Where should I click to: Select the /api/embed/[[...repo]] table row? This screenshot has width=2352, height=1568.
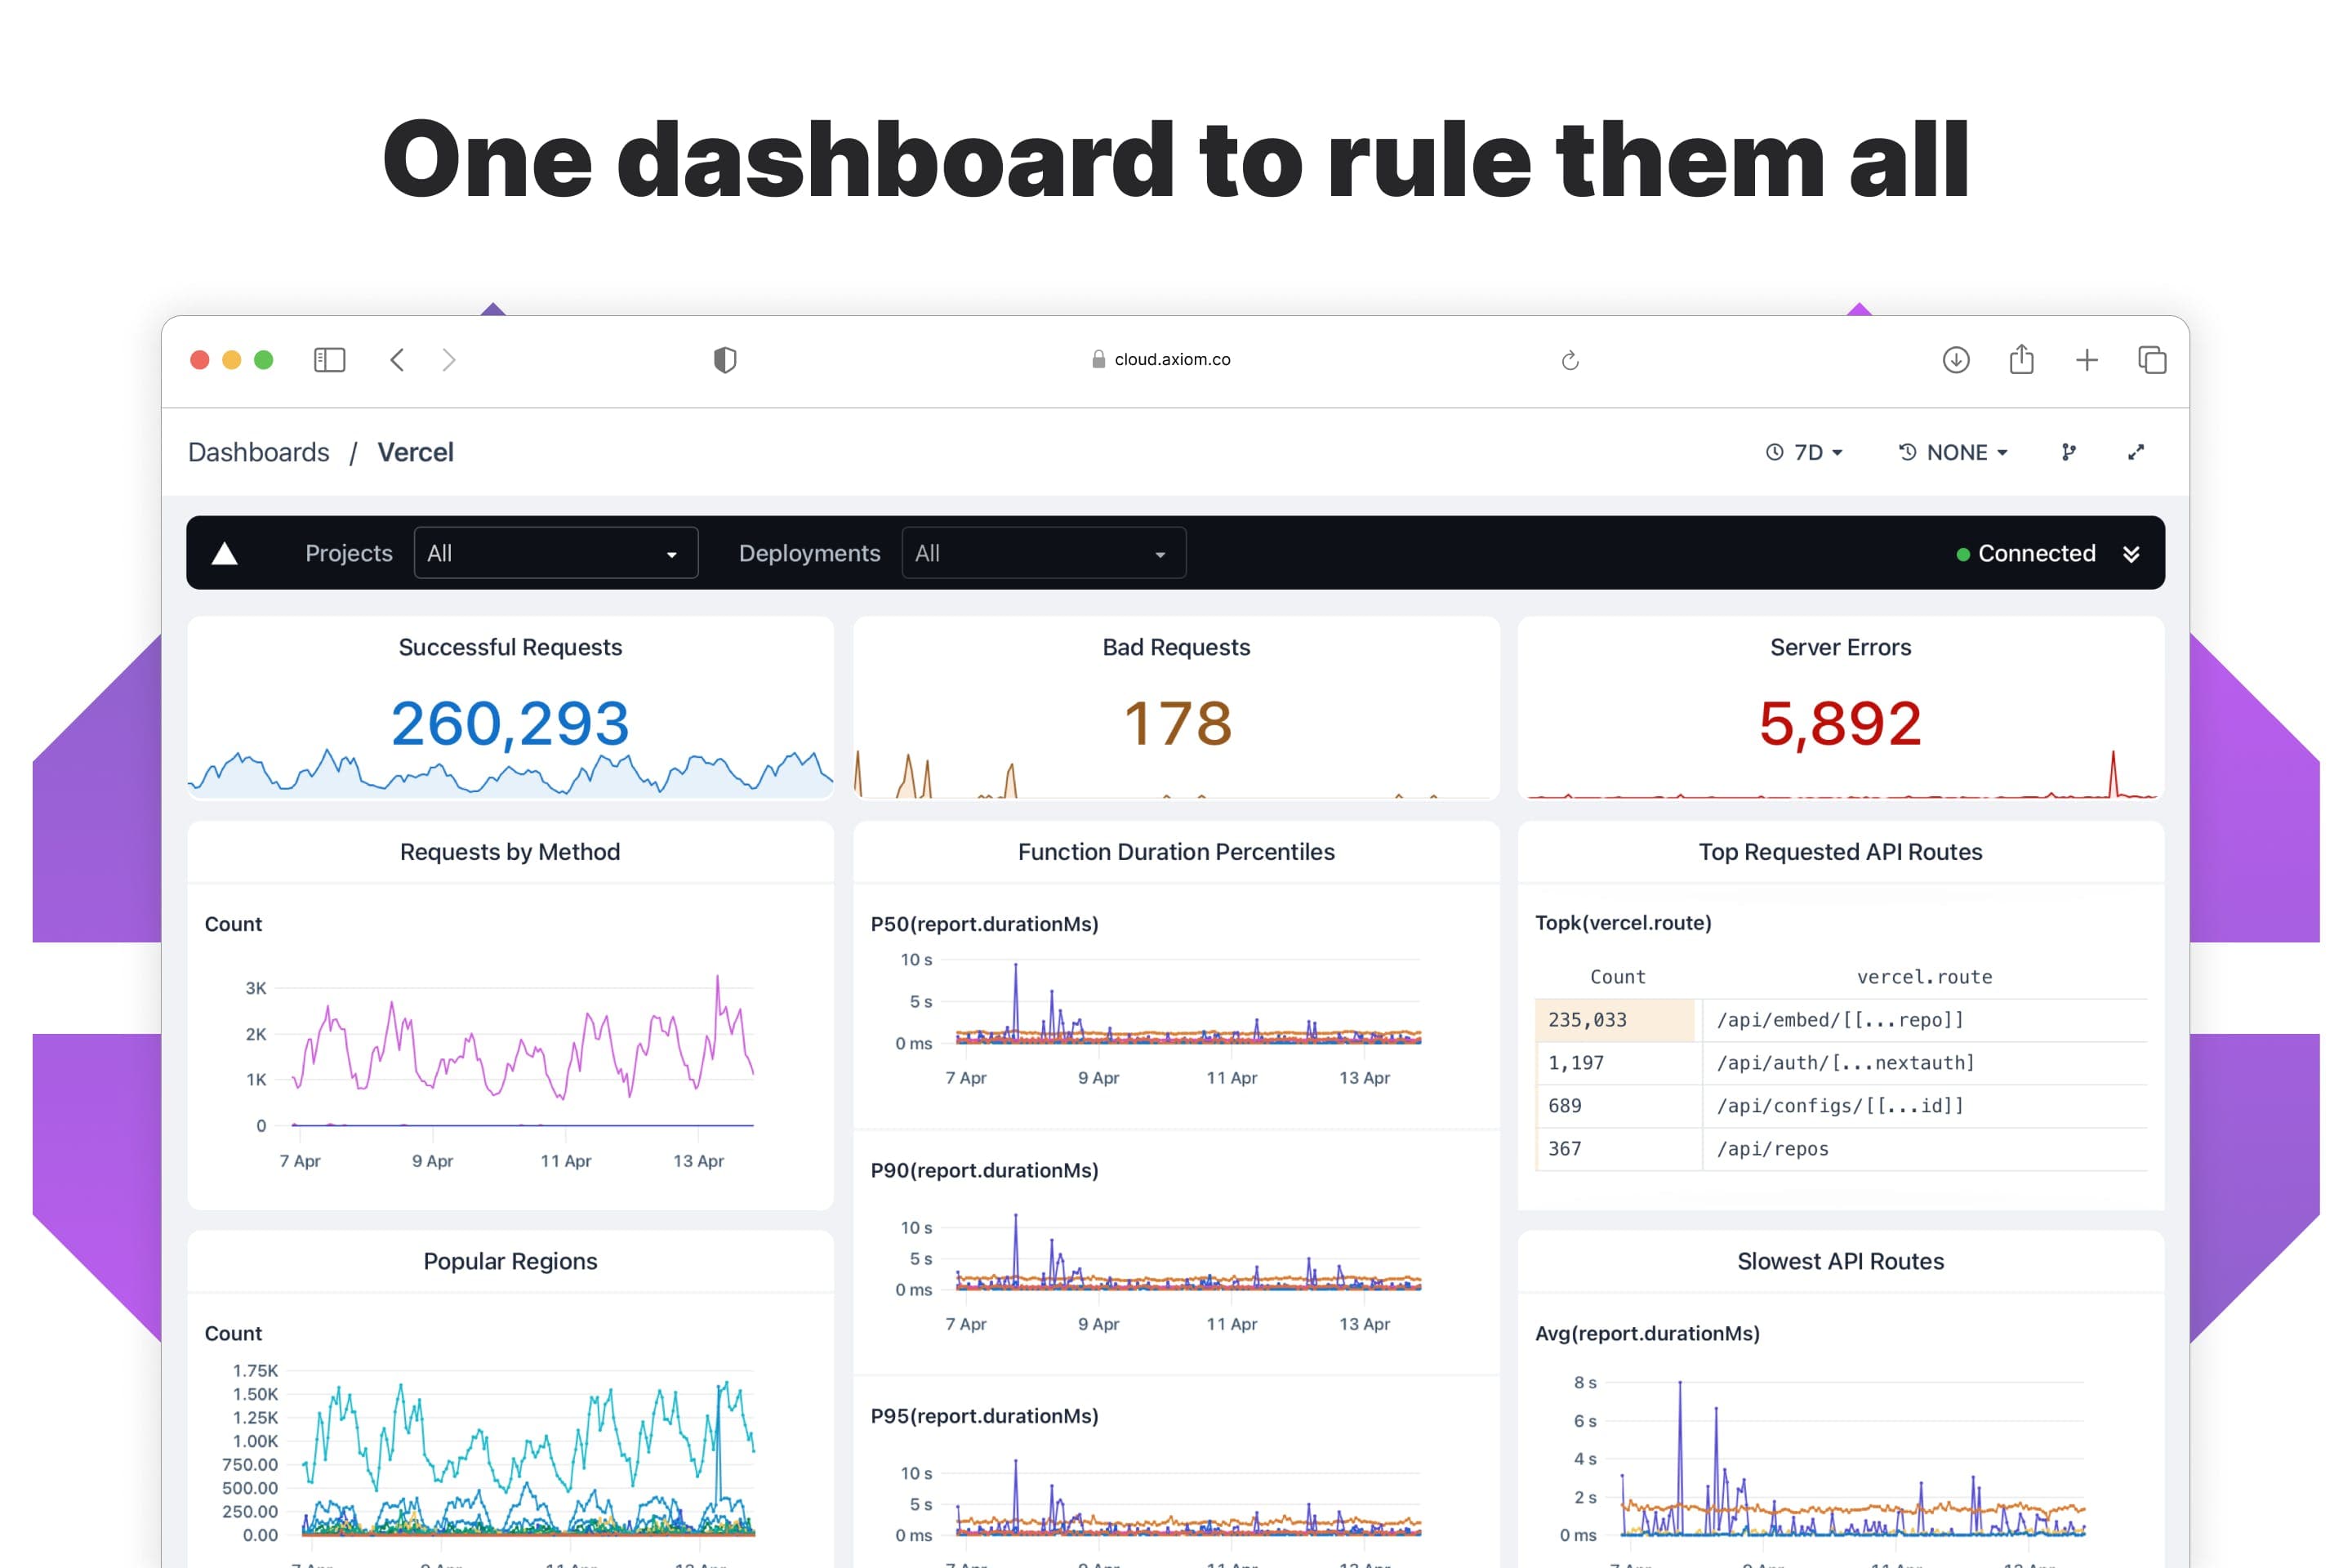pos(1840,1020)
